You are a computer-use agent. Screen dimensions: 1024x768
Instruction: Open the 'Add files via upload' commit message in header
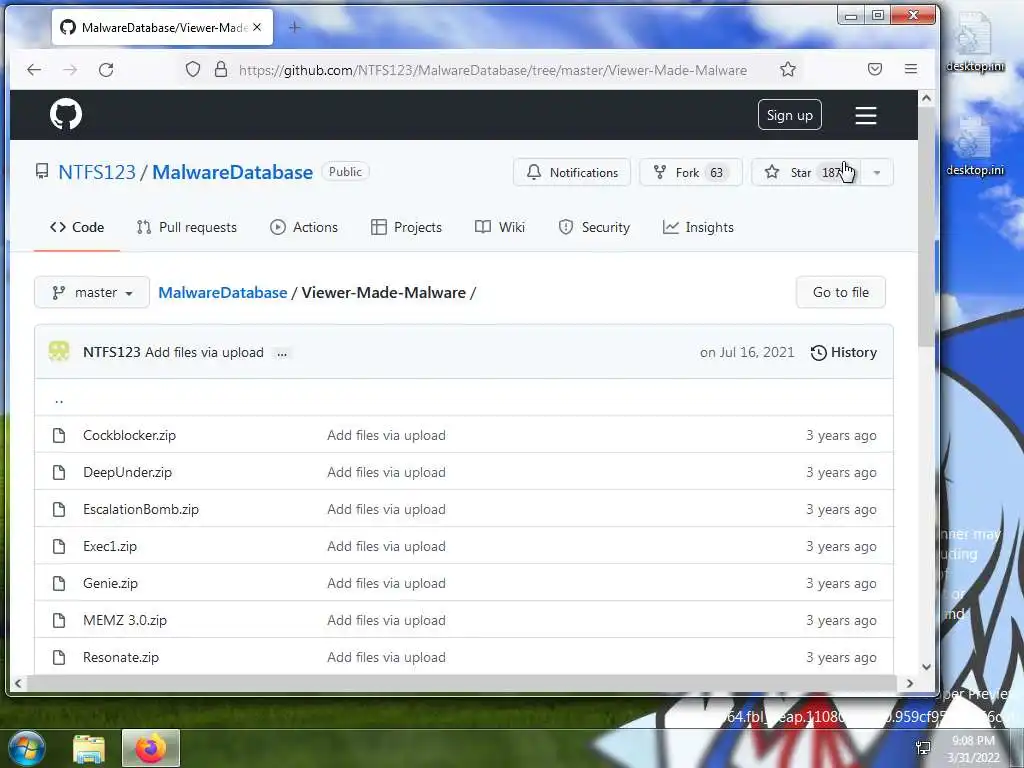tap(204, 353)
